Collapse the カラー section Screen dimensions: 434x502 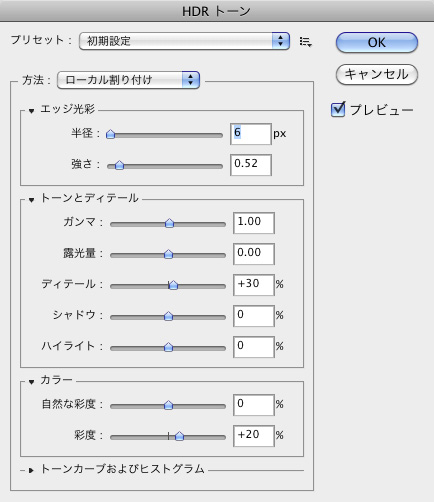31,382
